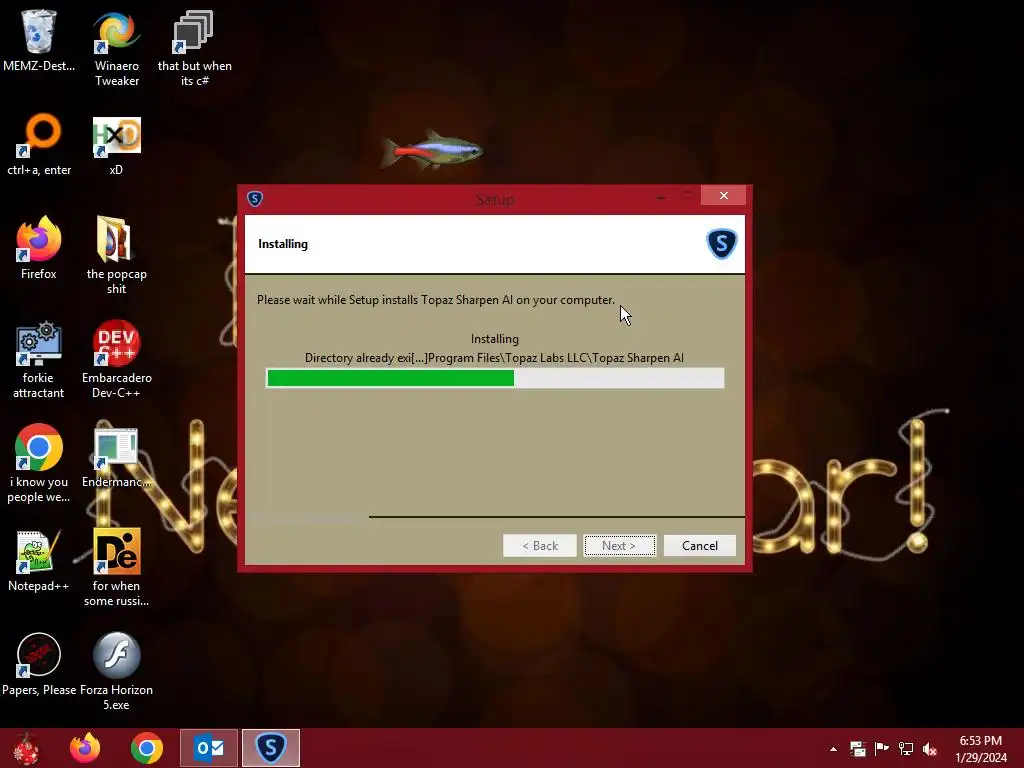
Task: Click the neon tetra fish on the desktop
Action: (x=432, y=149)
